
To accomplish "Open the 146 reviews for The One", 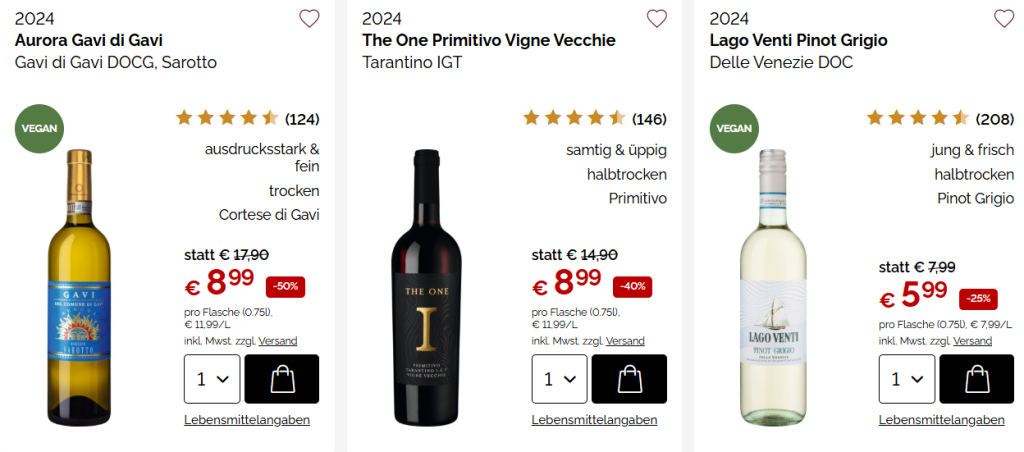I will click(649, 120).
